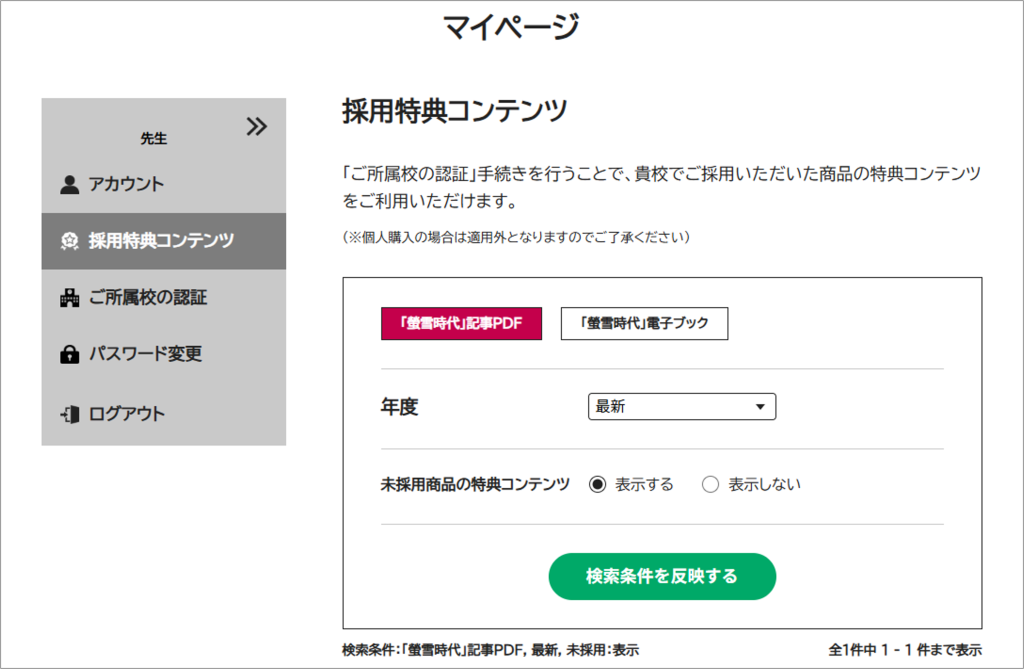Click the school building icon
The height and width of the screenshot is (669, 1024).
pyautogui.click(x=69, y=297)
